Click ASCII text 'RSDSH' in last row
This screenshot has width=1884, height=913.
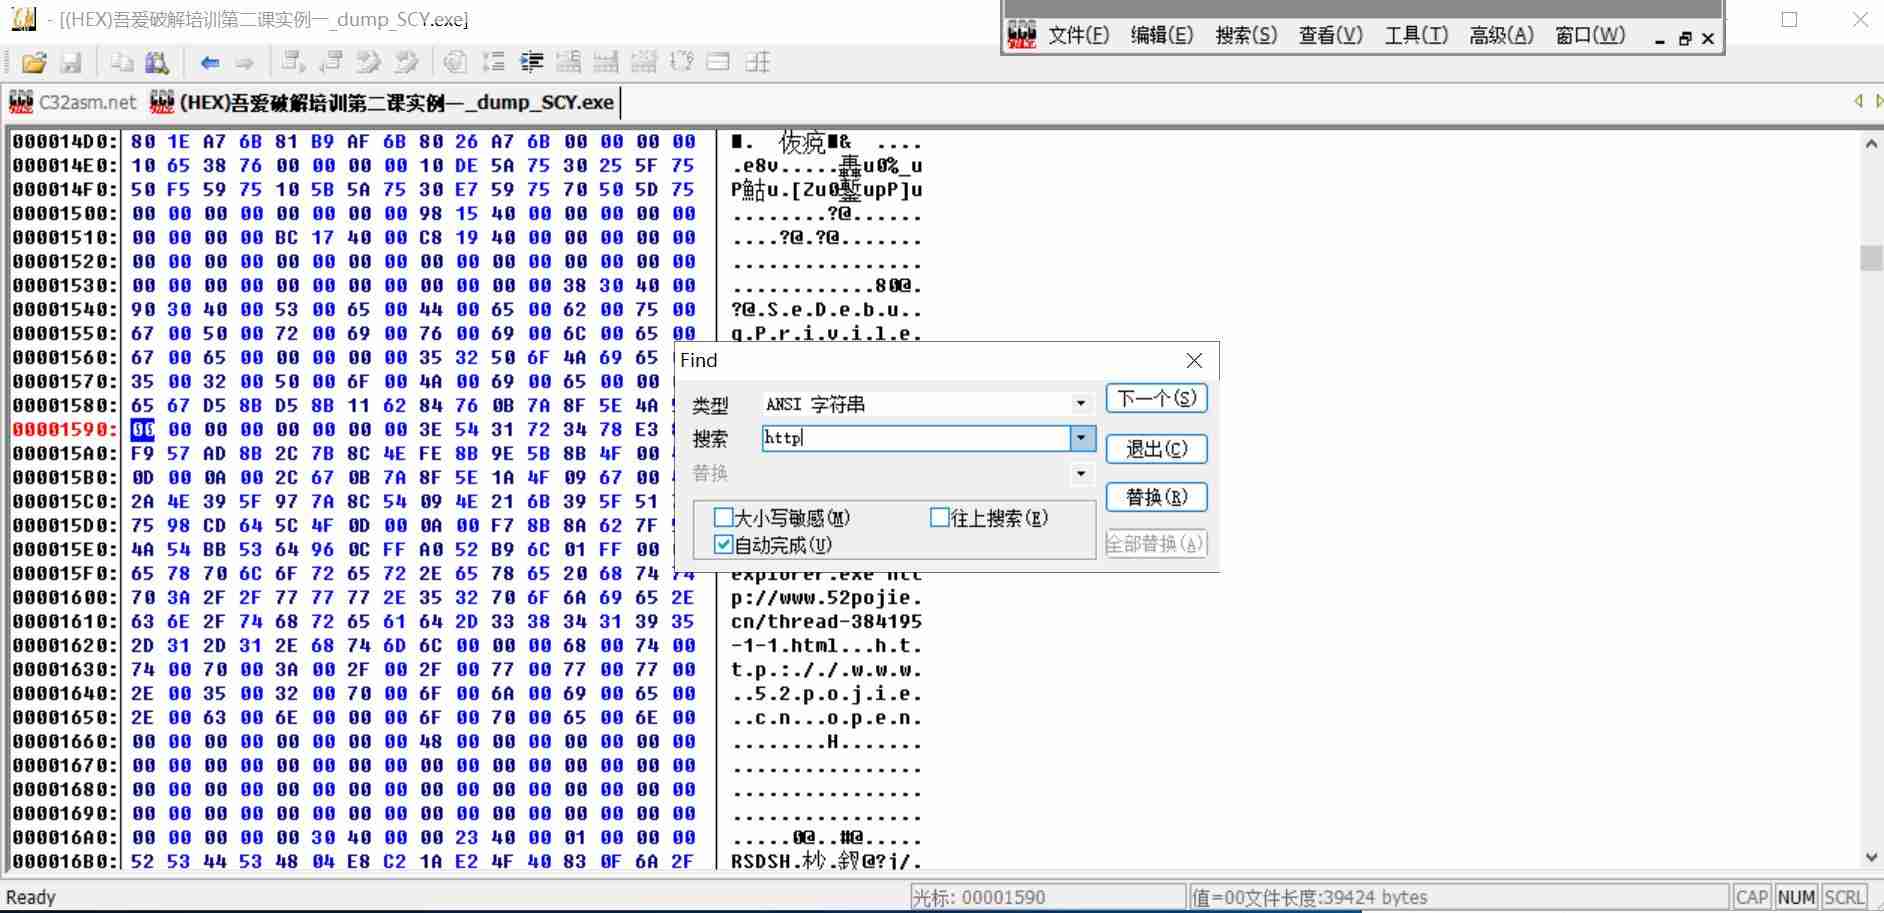coord(761,861)
